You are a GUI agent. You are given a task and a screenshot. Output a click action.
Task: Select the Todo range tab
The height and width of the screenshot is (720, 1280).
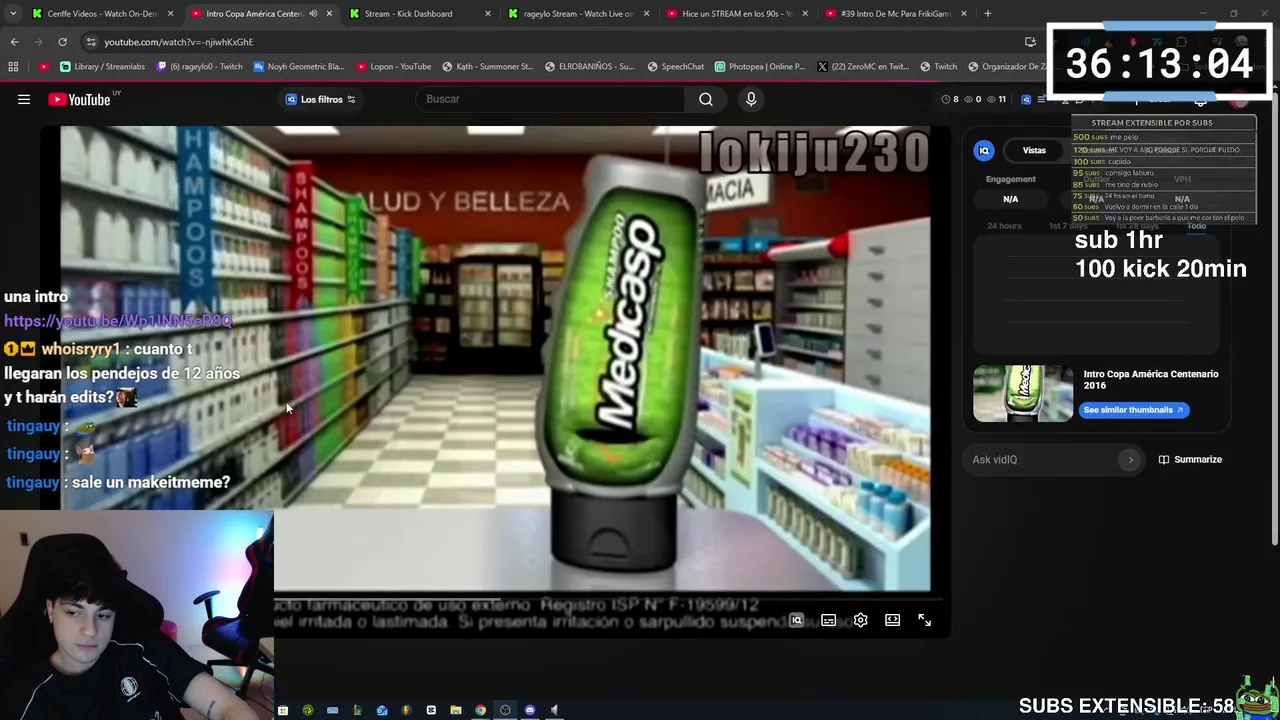click(1196, 226)
